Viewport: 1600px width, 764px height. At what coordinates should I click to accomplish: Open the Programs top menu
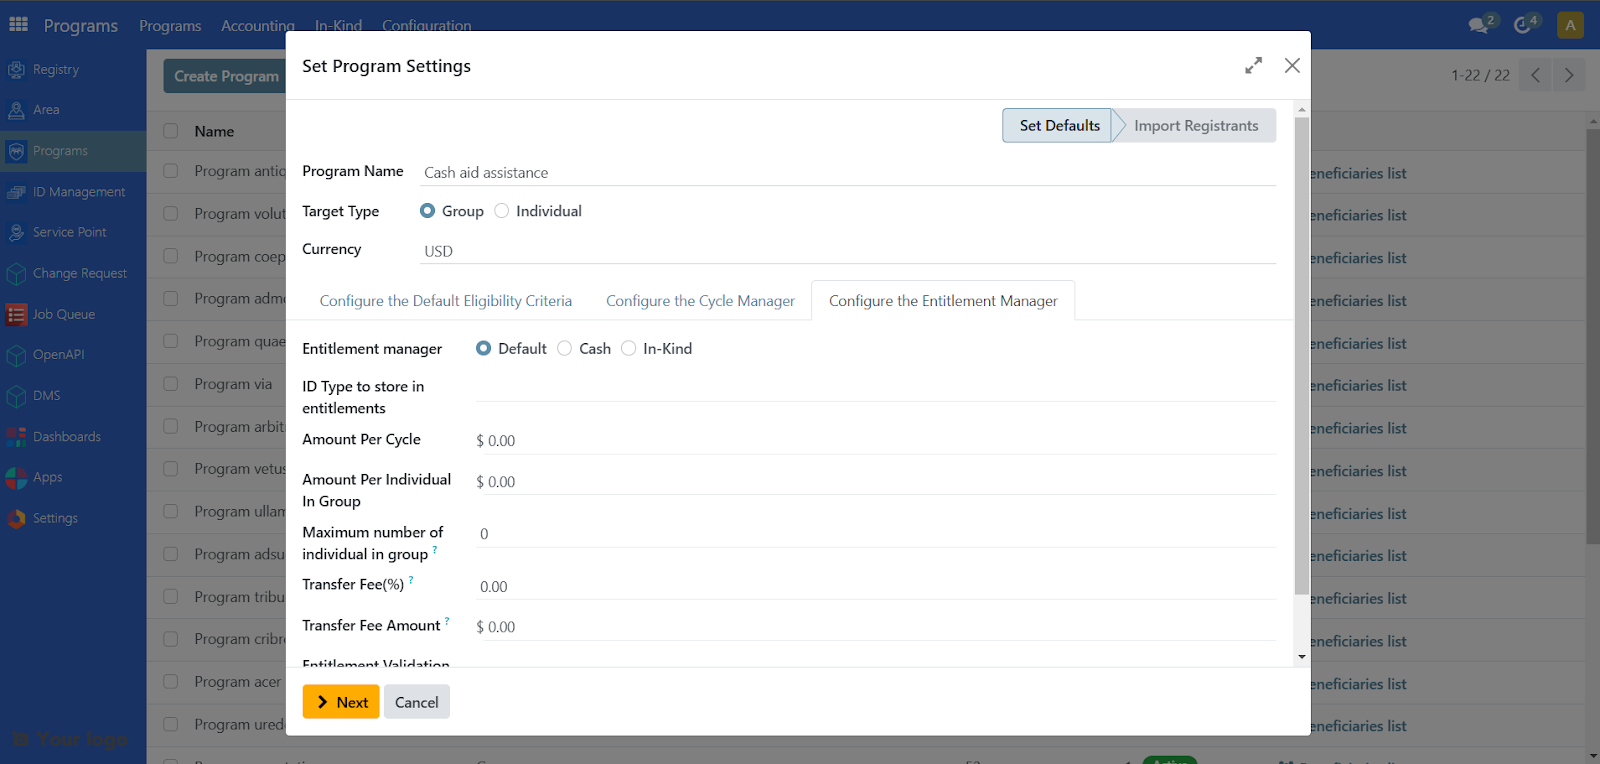(x=170, y=25)
